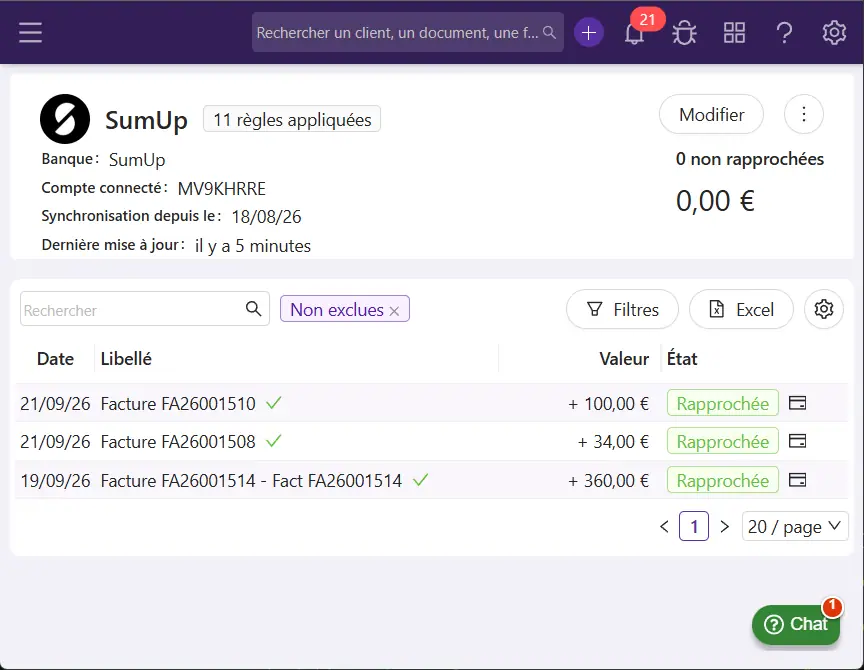Click magnifier icon in Rechercher field

click(x=253, y=309)
